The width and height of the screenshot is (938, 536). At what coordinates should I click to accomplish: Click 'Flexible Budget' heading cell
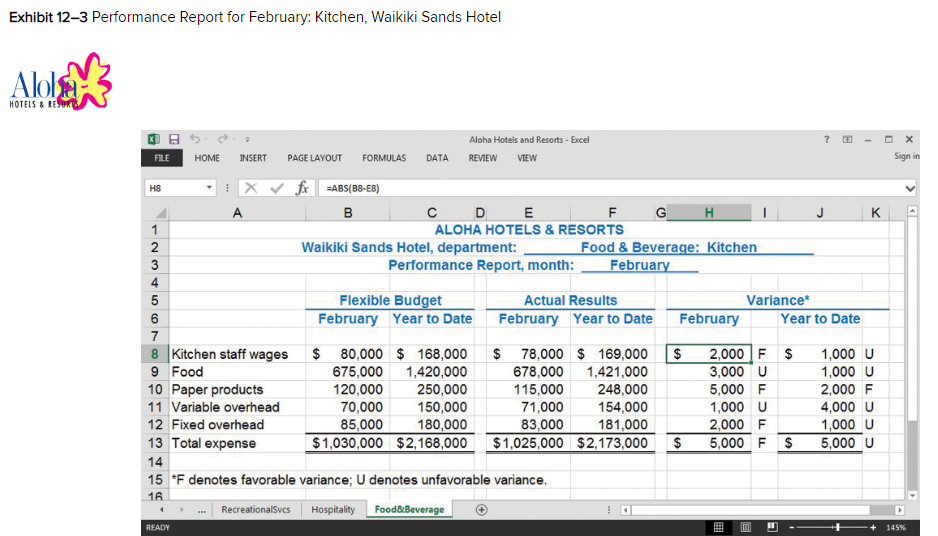(390, 300)
